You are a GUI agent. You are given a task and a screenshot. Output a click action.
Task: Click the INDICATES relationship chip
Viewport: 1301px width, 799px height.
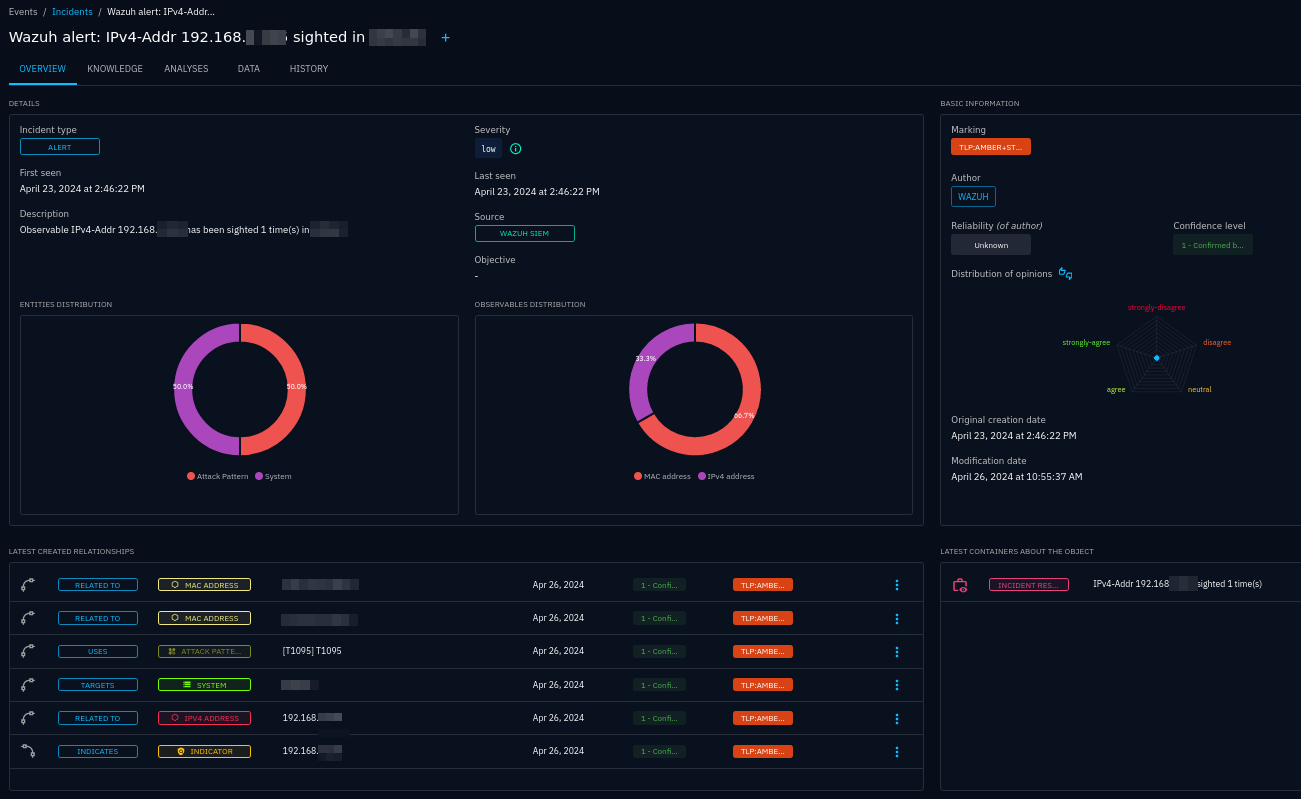point(98,751)
